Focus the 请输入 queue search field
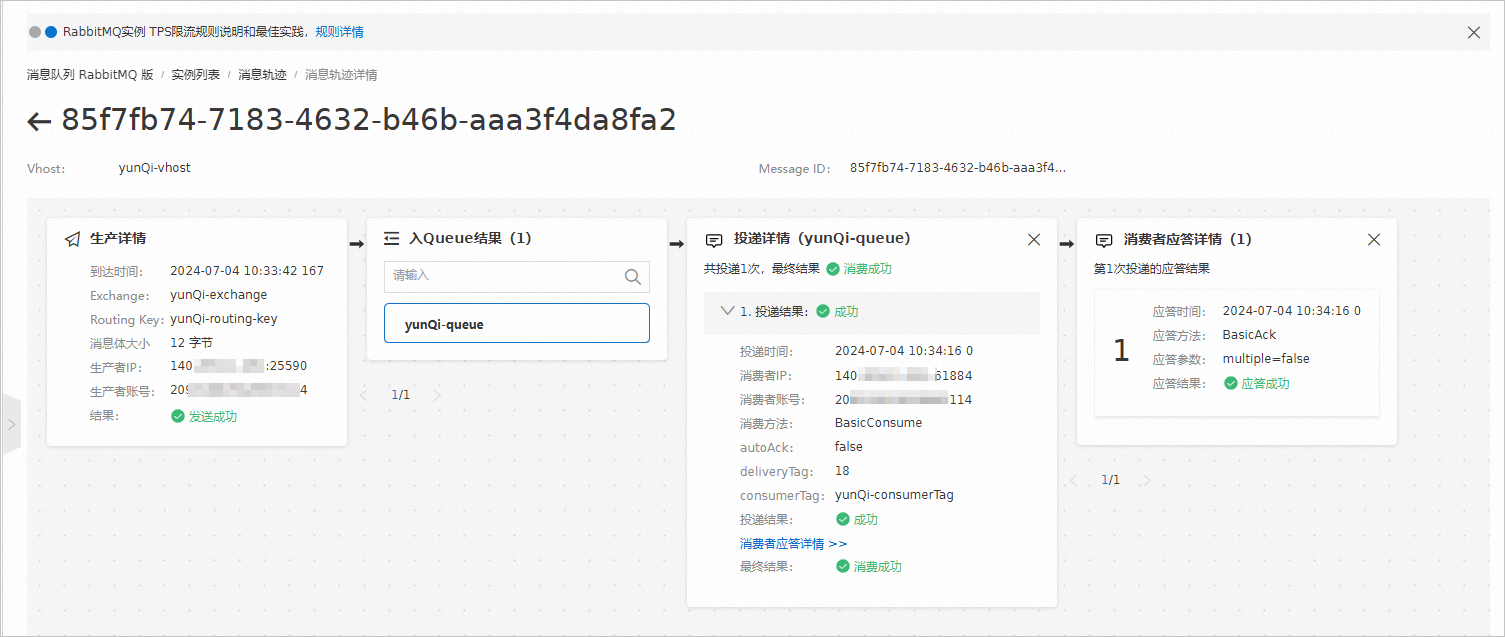Image resolution: width=1505 pixels, height=637 pixels. coord(517,277)
